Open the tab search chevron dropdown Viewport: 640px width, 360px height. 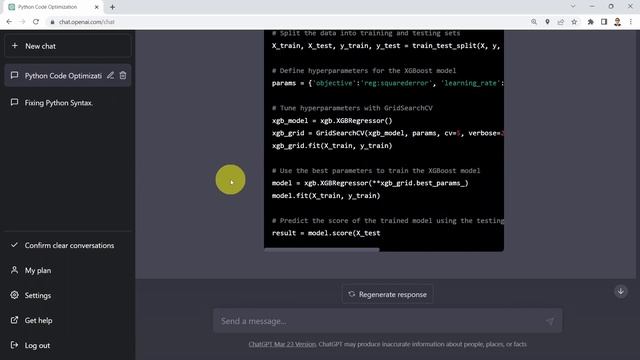[573, 7]
